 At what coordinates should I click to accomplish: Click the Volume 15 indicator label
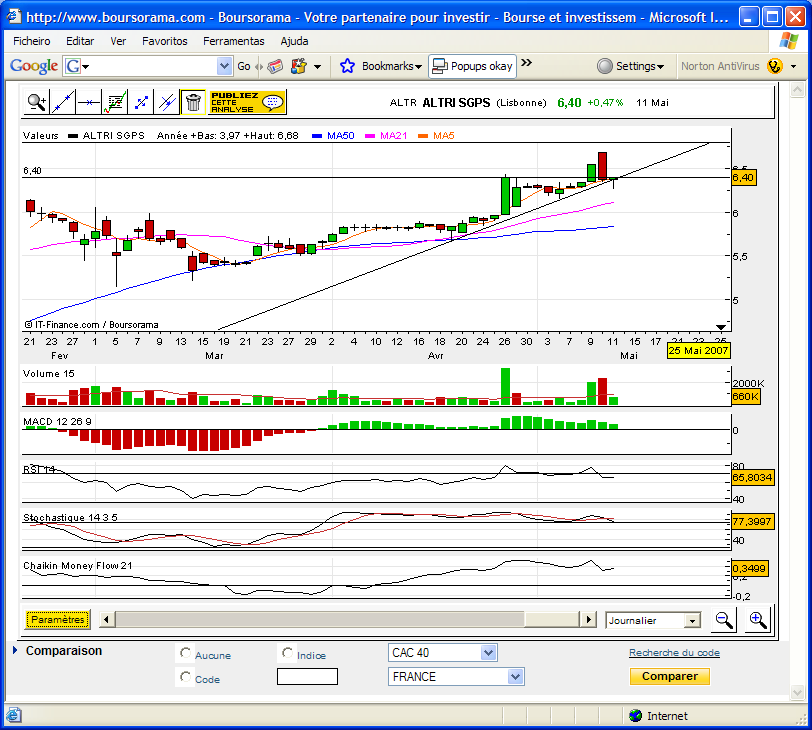pyautogui.click(x=49, y=374)
